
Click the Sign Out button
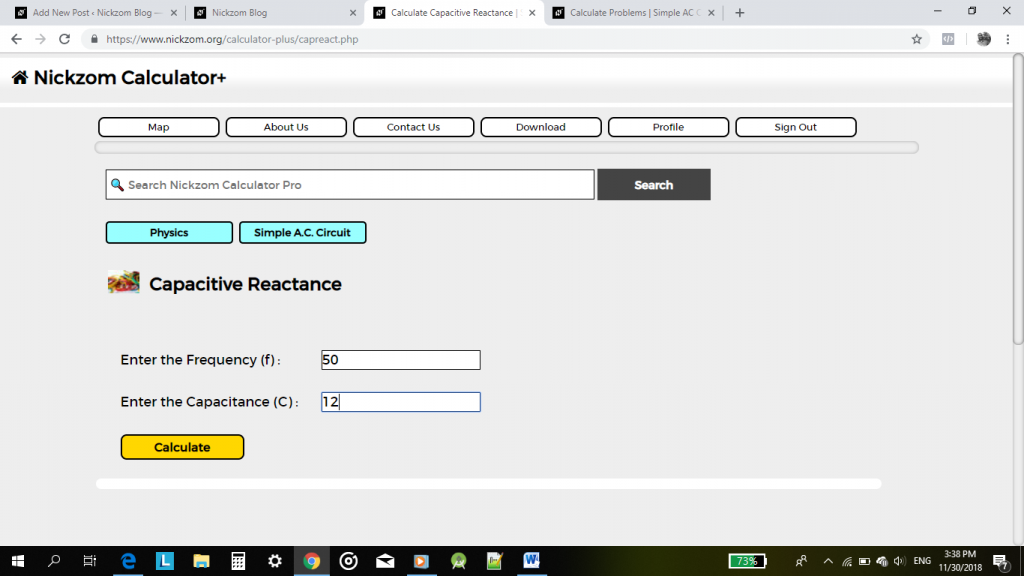(x=795, y=127)
